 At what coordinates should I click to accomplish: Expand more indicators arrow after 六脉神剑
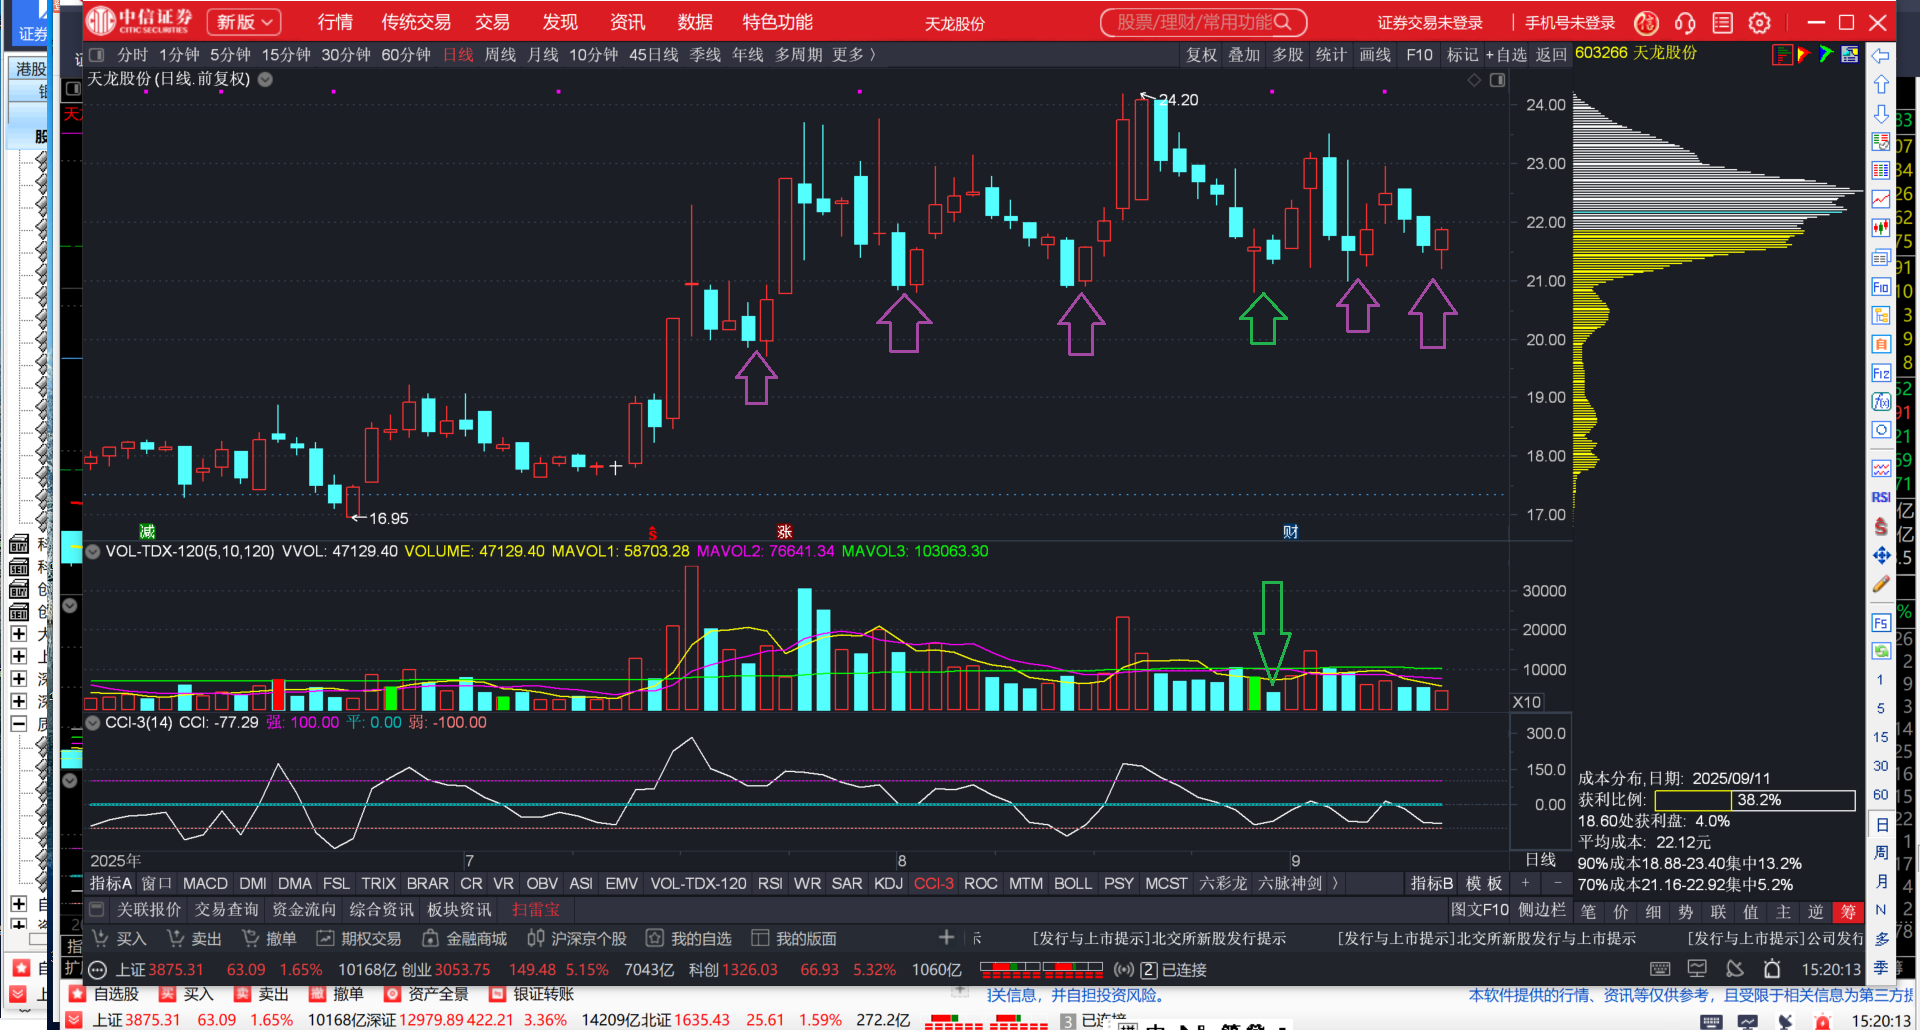pyautogui.click(x=1335, y=884)
